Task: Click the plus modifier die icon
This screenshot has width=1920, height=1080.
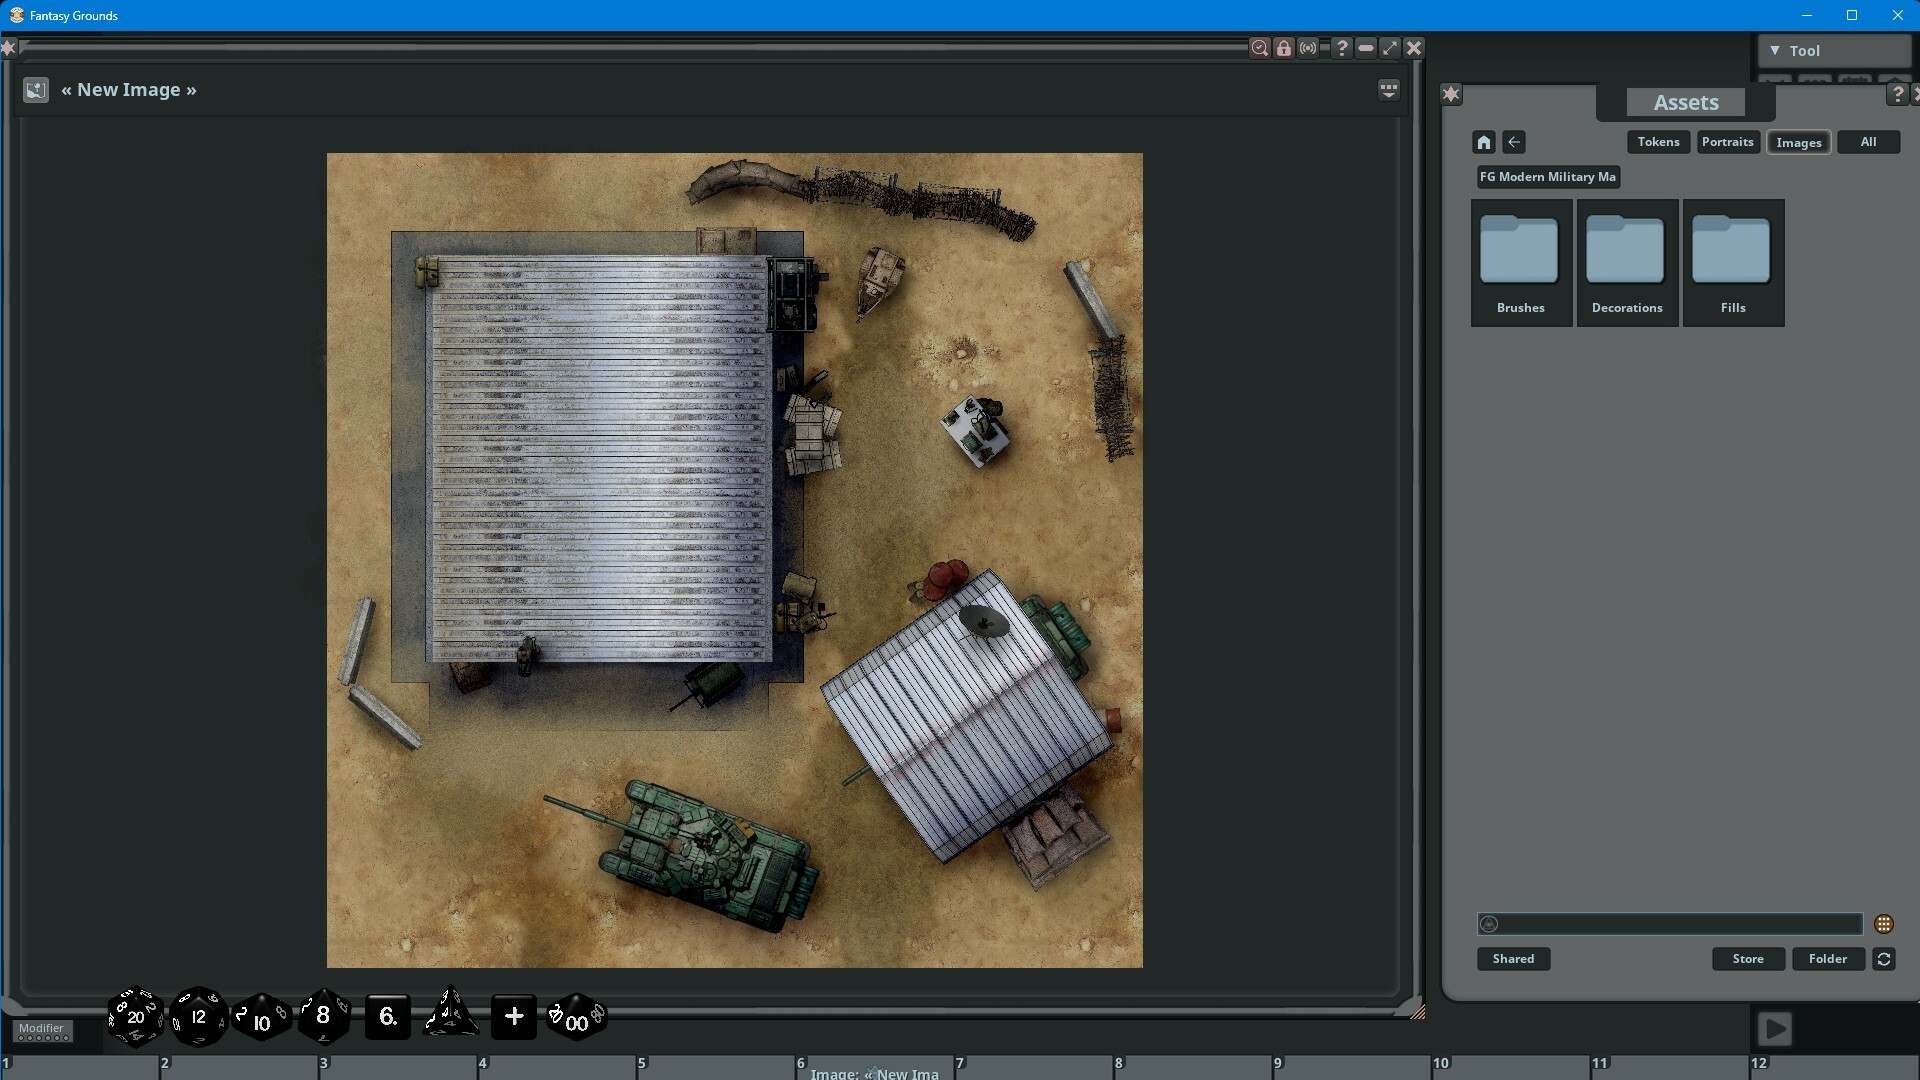Action: point(513,1016)
